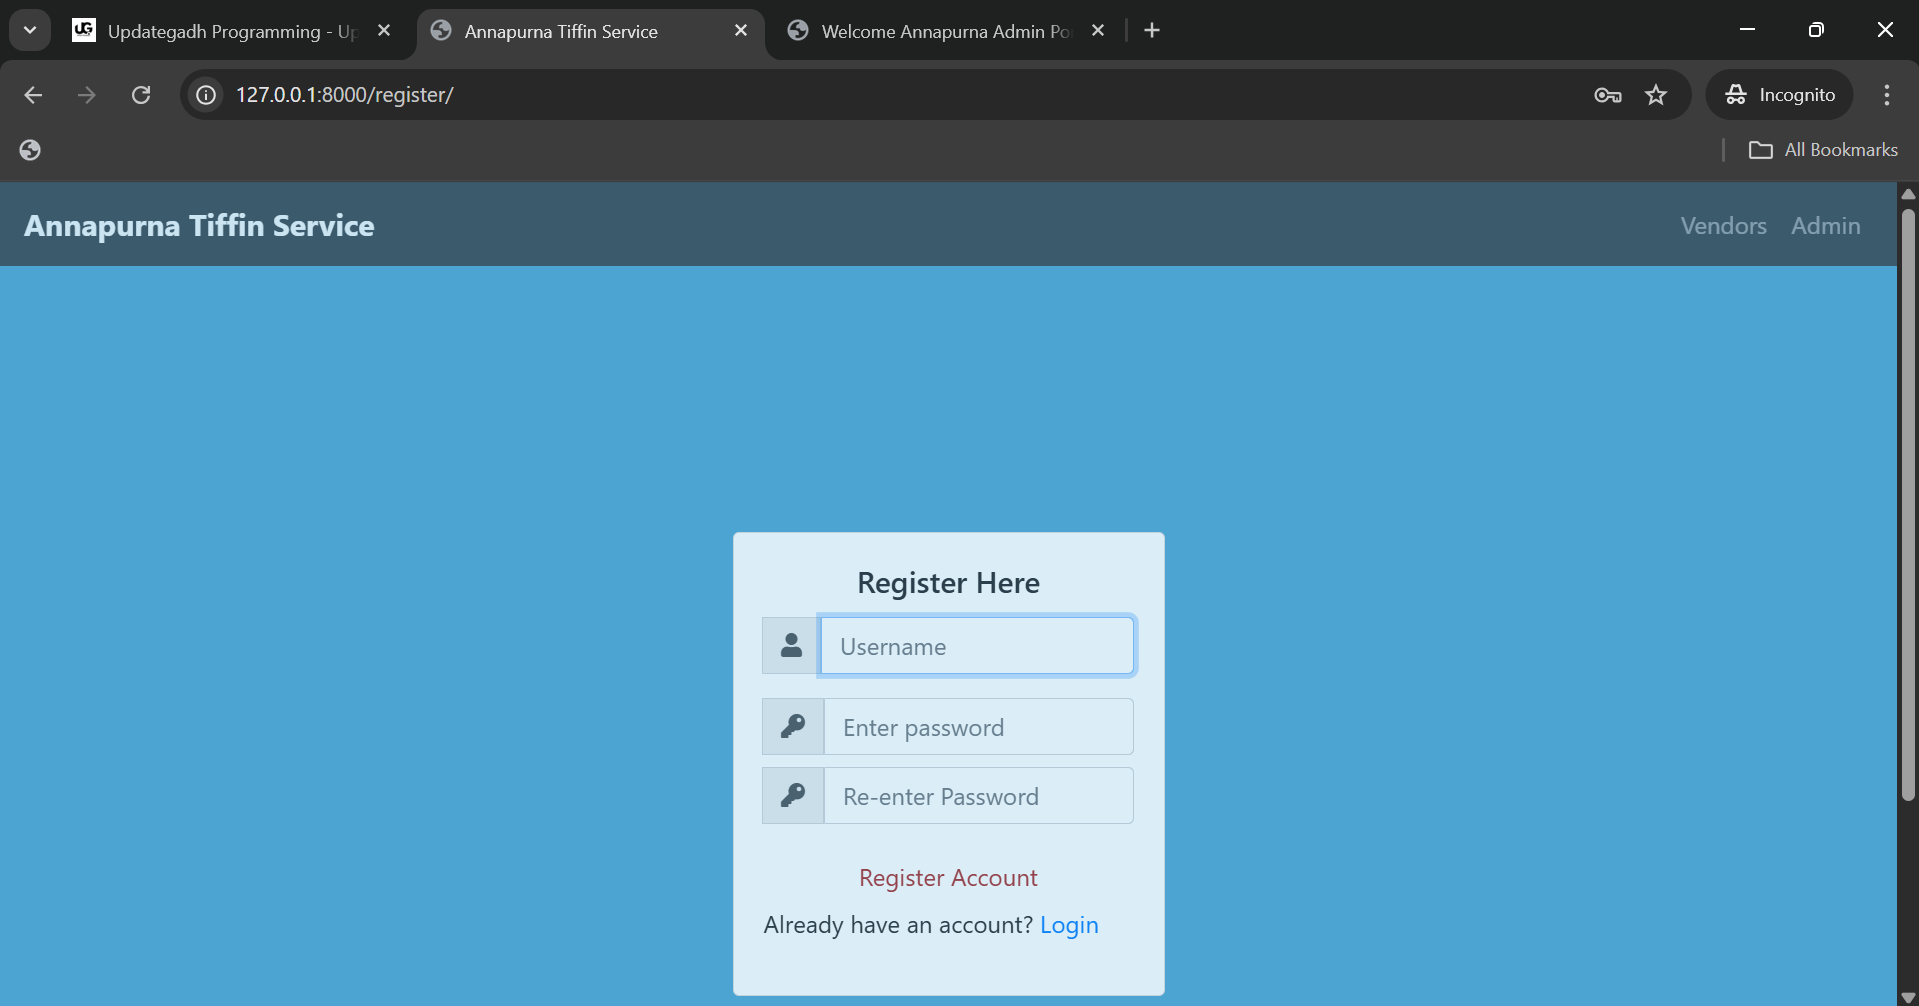Viewport: 1919px width, 1006px height.
Task: Open the All Bookmarks folder
Action: point(1823,150)
